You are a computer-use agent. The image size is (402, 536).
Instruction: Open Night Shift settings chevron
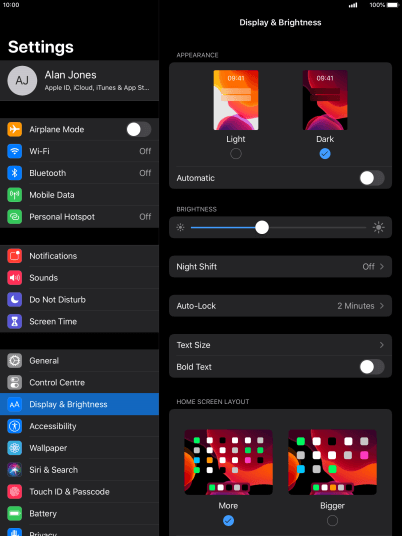click(381, 266)
